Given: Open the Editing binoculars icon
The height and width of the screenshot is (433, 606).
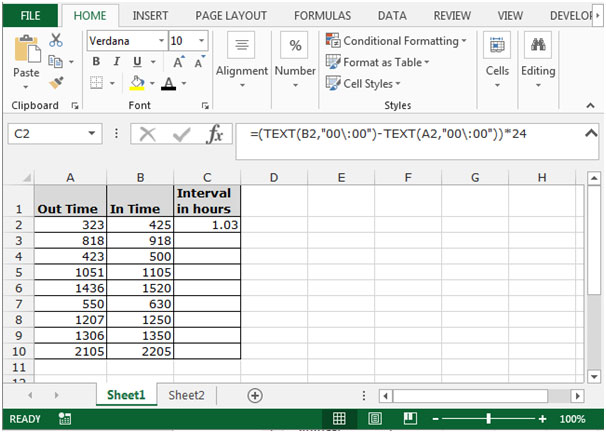Looking at the screenshot, I should [x=538, y=45].
